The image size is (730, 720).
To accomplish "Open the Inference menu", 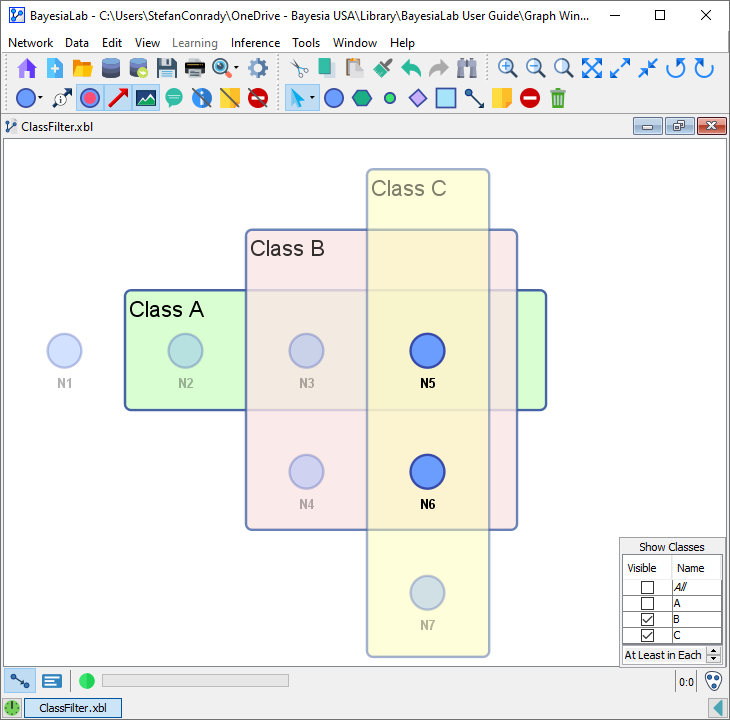I will (x=255, y=43).
